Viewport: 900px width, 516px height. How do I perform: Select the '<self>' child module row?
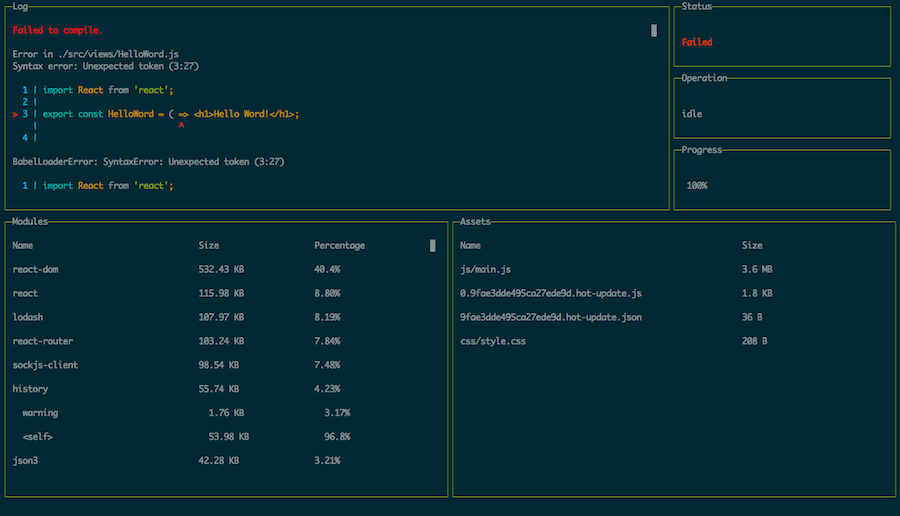(x=221, y=437)
